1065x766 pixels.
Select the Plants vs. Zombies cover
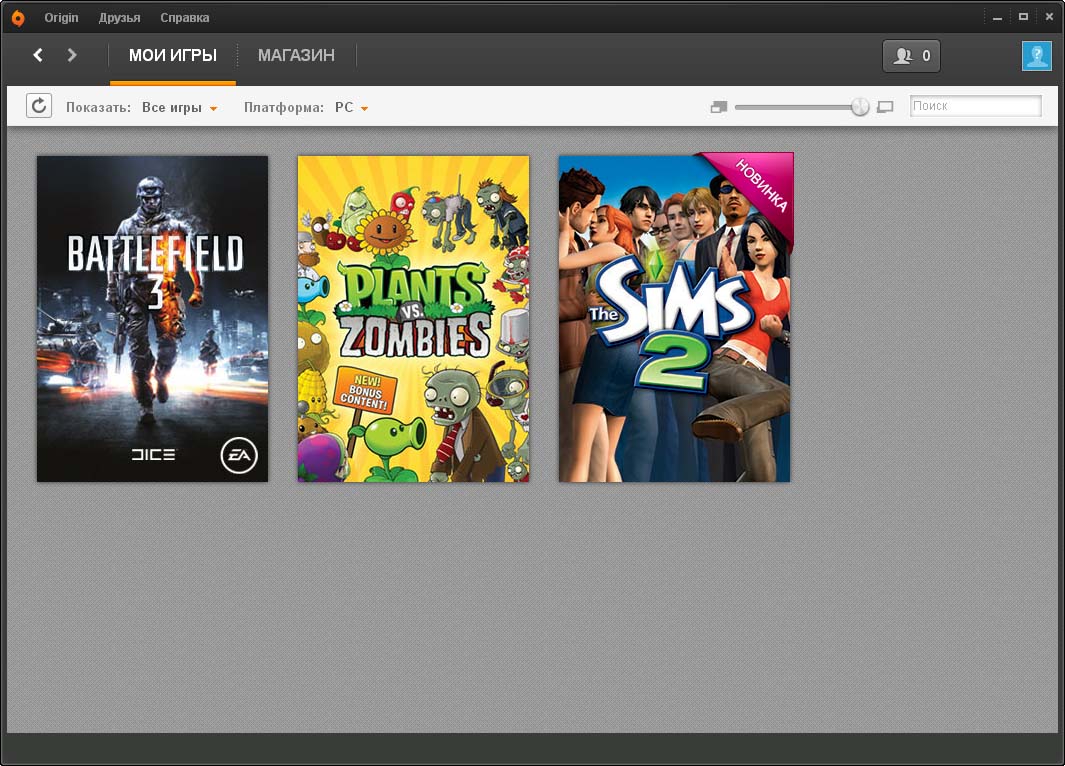(414, 318)
